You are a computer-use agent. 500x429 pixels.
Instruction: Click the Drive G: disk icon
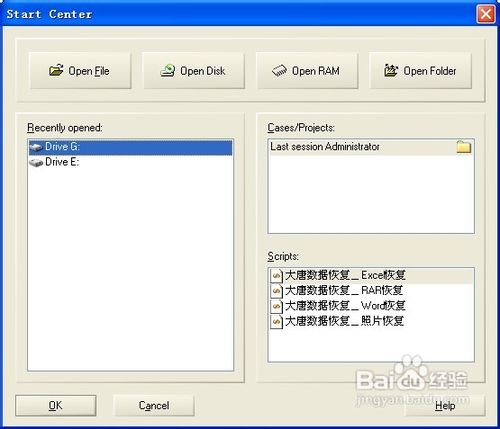point(36,147)
